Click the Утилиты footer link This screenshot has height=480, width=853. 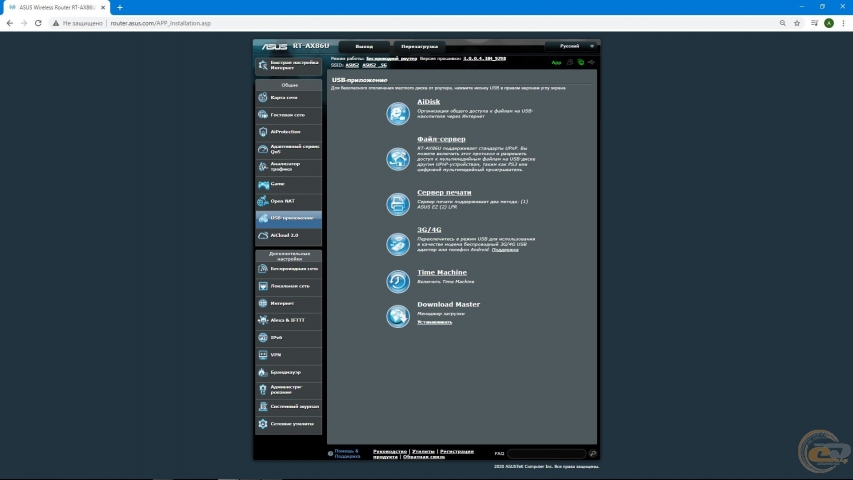(423, 452)
